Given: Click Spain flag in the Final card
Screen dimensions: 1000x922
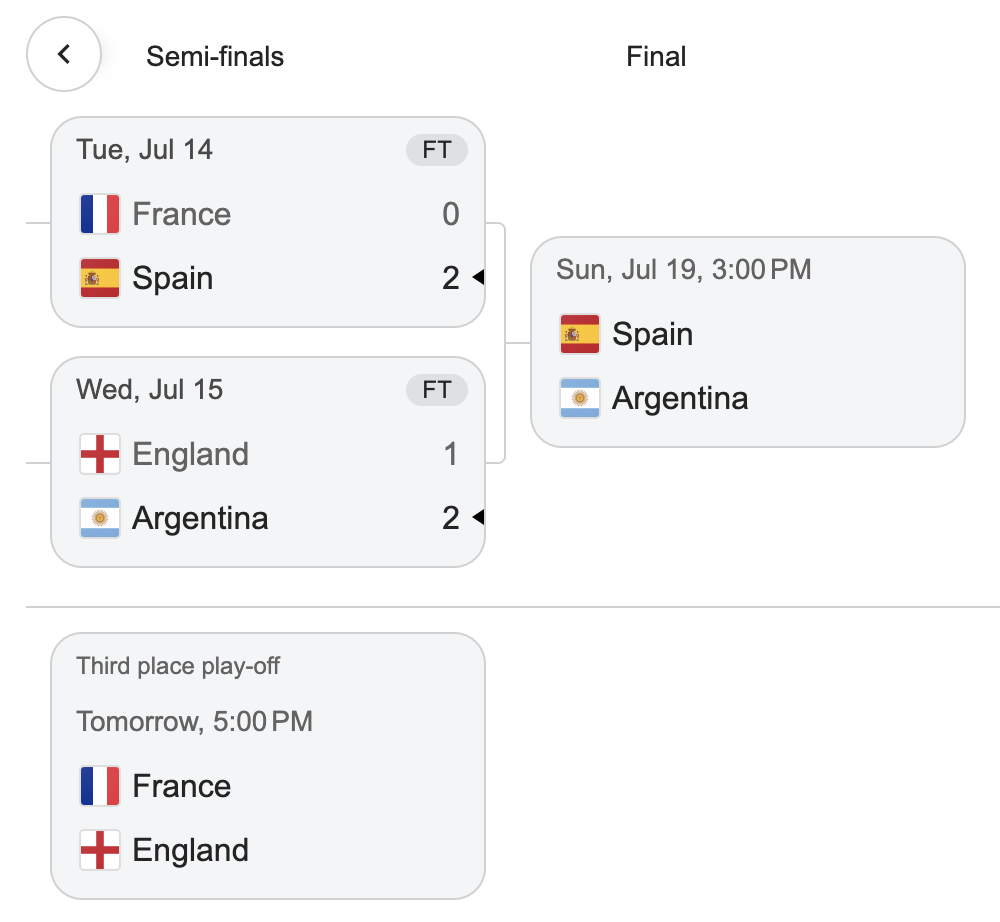Looking at the screenshot, I should point(580,334).
